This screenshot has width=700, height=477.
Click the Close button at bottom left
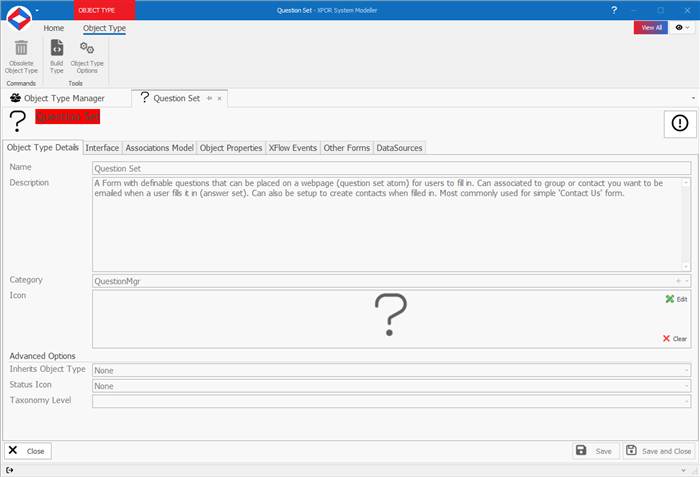(x=28, y=451)
